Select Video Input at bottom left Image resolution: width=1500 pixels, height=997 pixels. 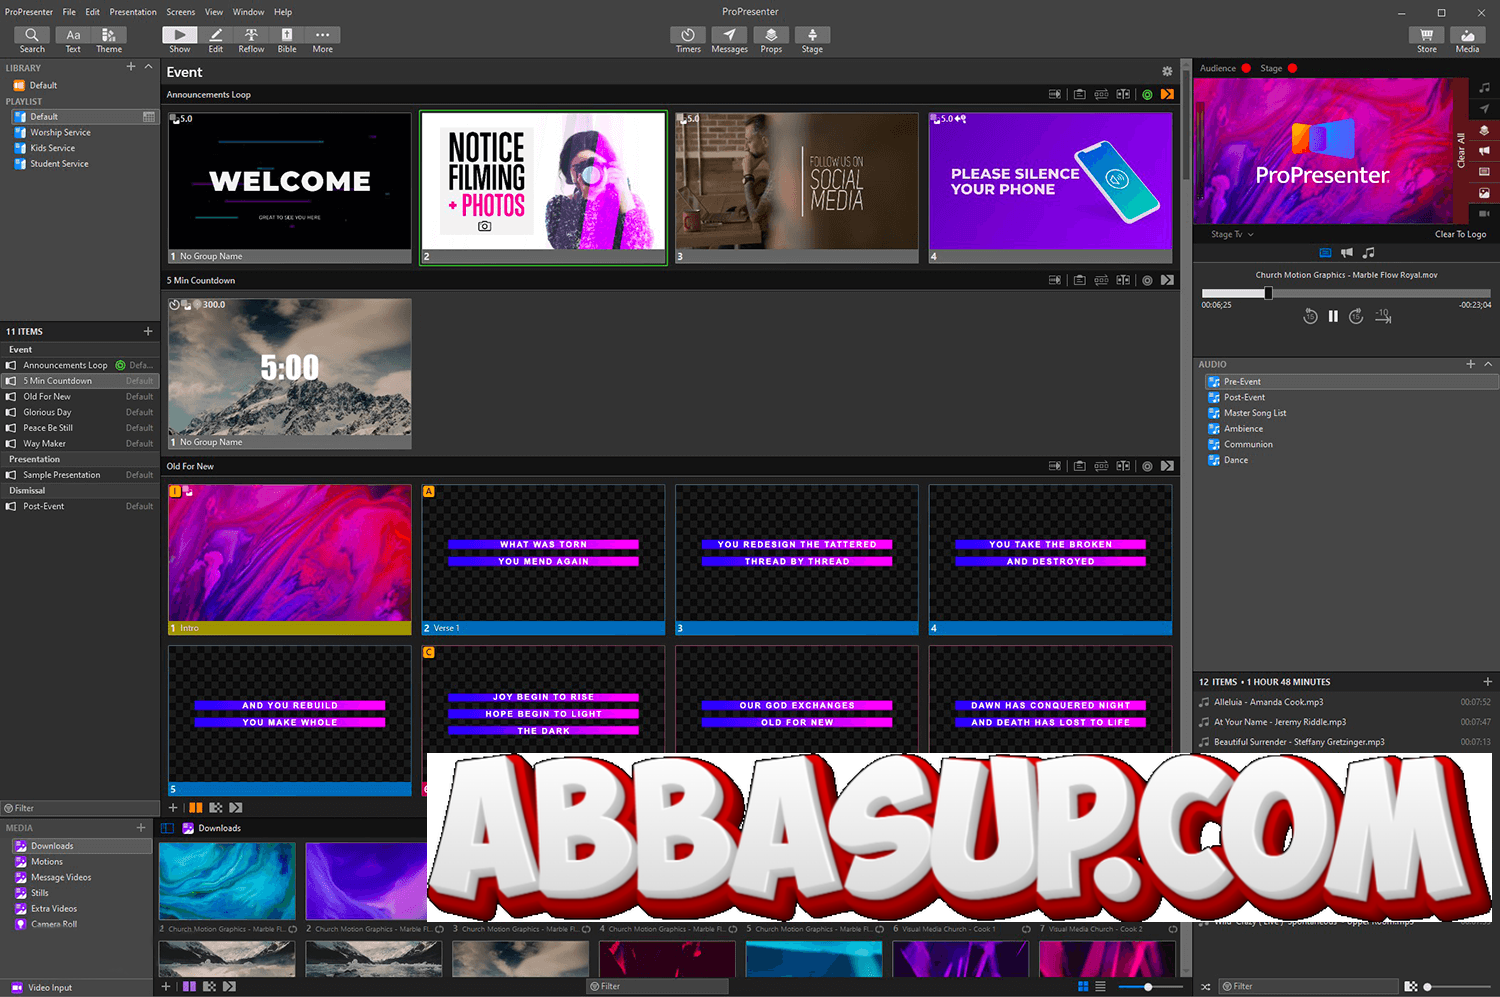tap(50, 987)
